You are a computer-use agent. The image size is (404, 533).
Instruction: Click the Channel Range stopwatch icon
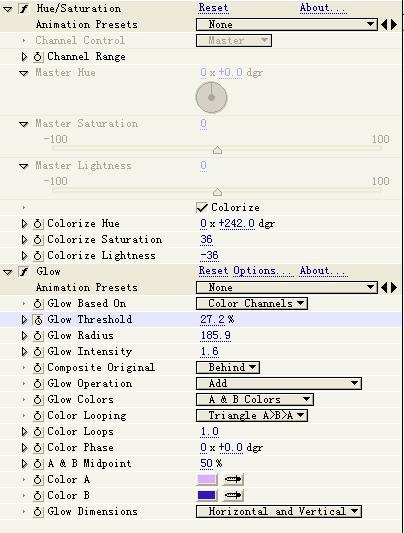(38, 56)
